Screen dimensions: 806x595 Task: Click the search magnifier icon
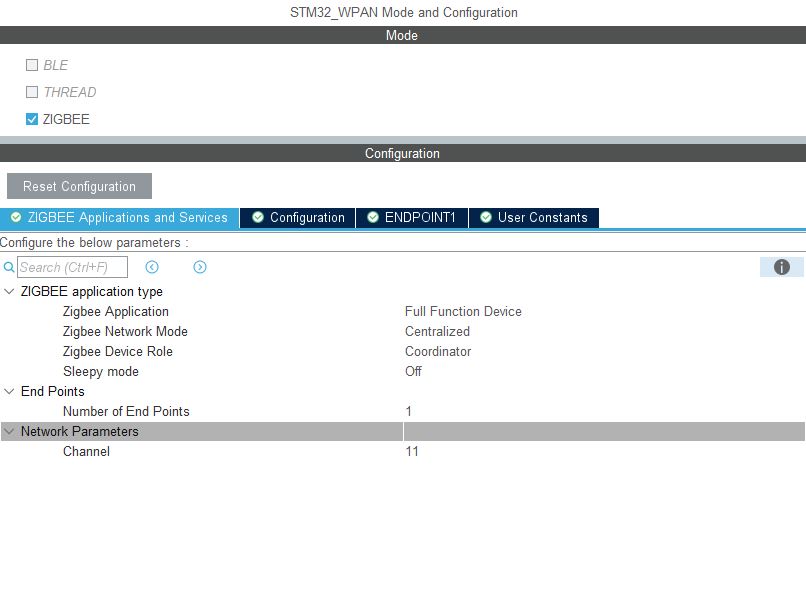coord(8,267)
